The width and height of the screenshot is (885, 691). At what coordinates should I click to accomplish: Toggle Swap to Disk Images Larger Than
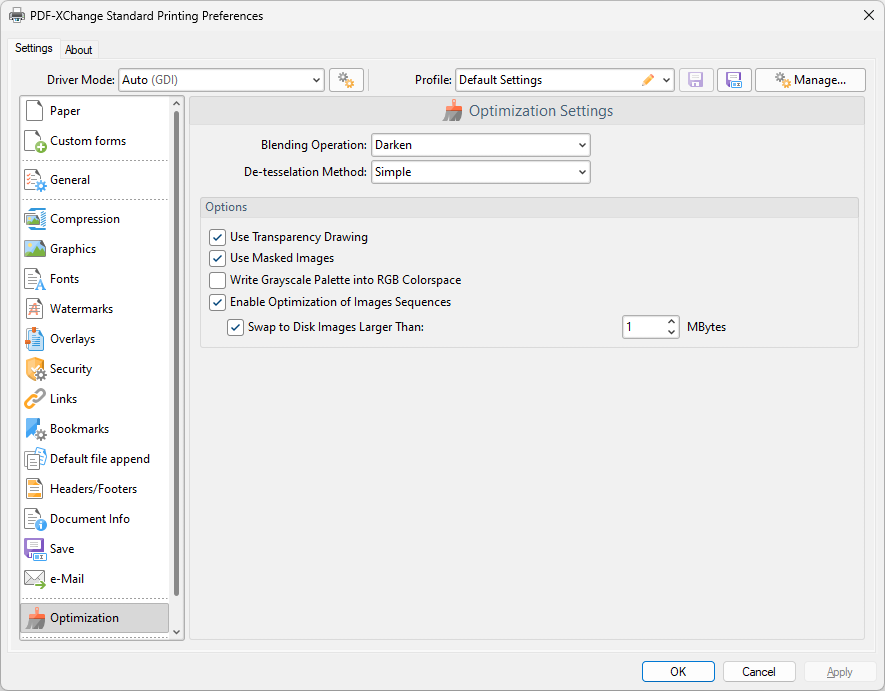(235, 327)
